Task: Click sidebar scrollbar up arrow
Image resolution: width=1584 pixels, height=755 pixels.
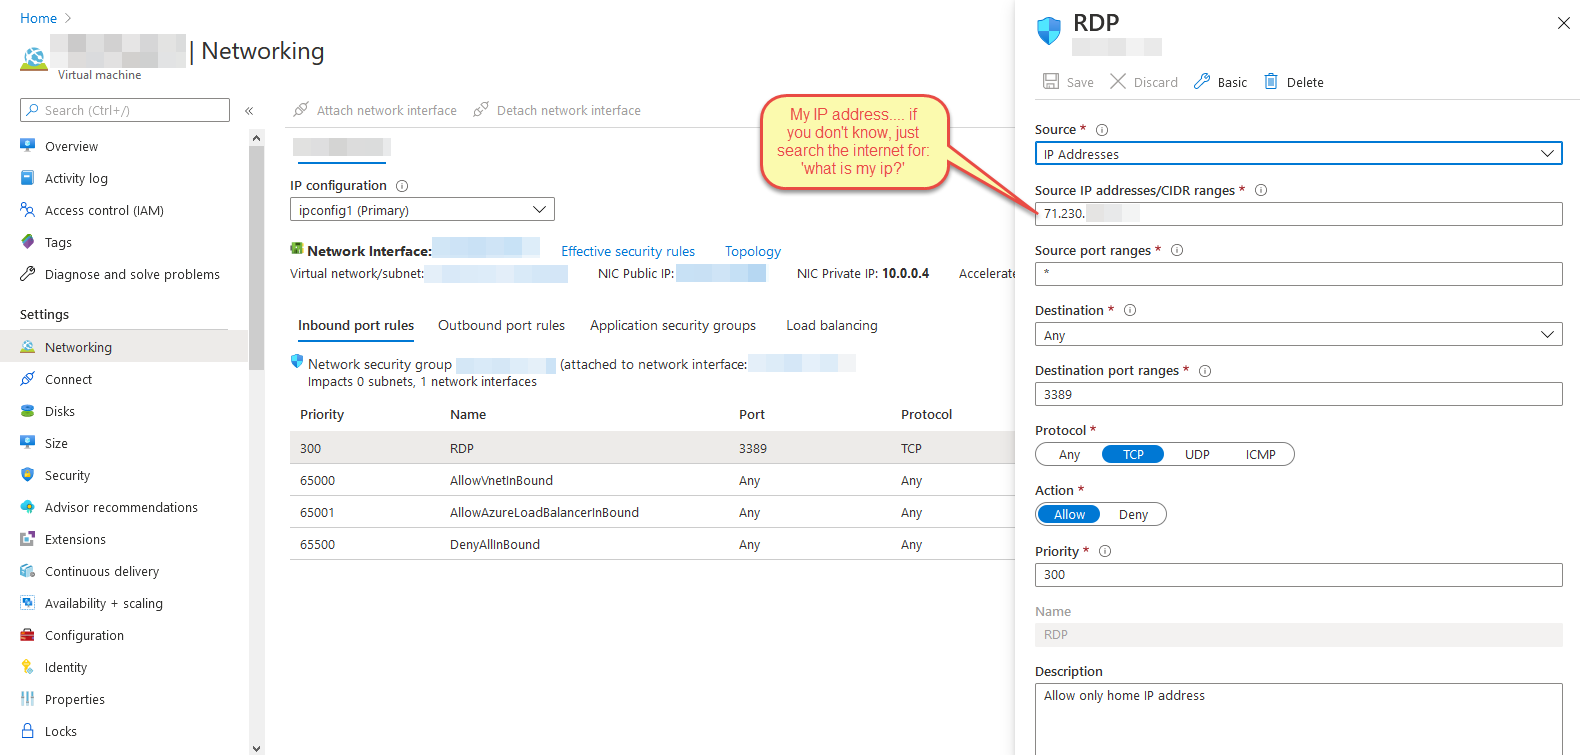Action: point(256,138)
